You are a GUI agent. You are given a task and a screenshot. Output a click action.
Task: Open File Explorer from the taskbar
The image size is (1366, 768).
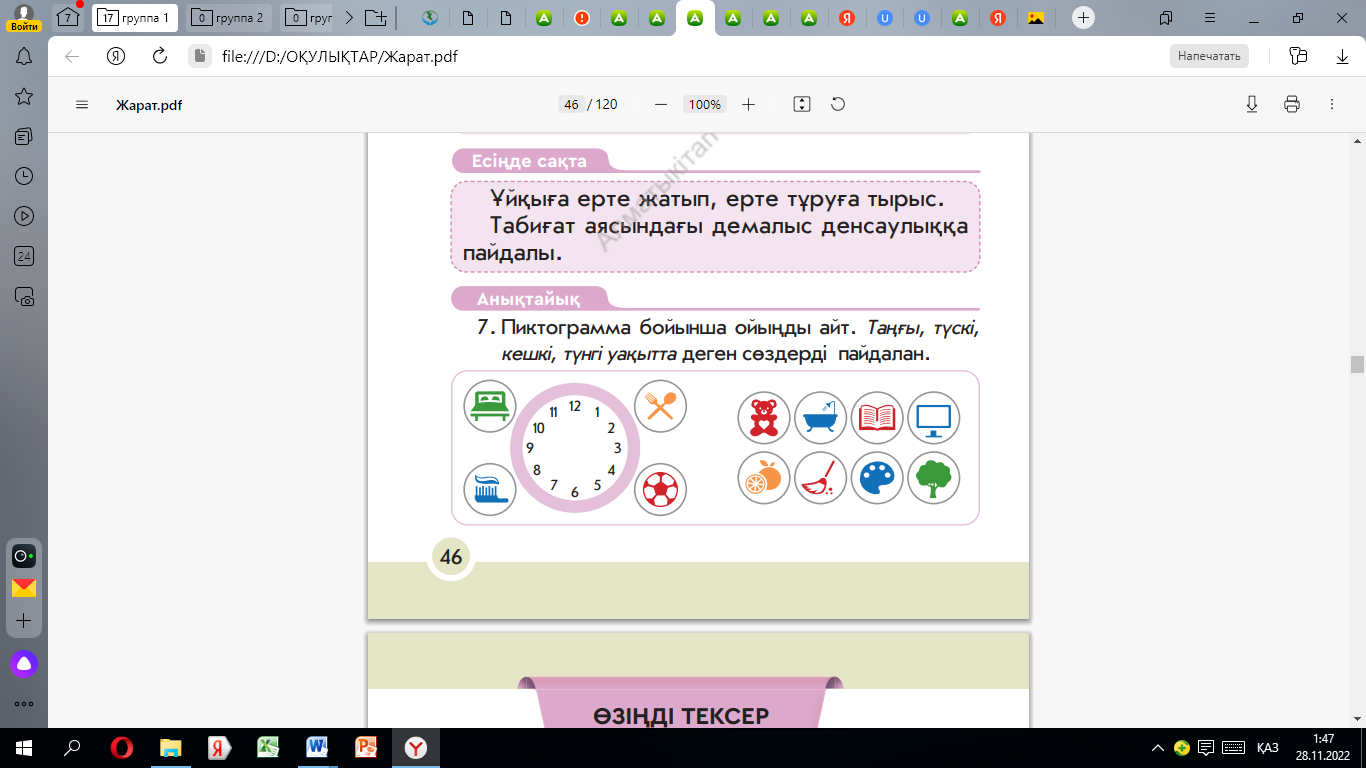tap(171, 748)
